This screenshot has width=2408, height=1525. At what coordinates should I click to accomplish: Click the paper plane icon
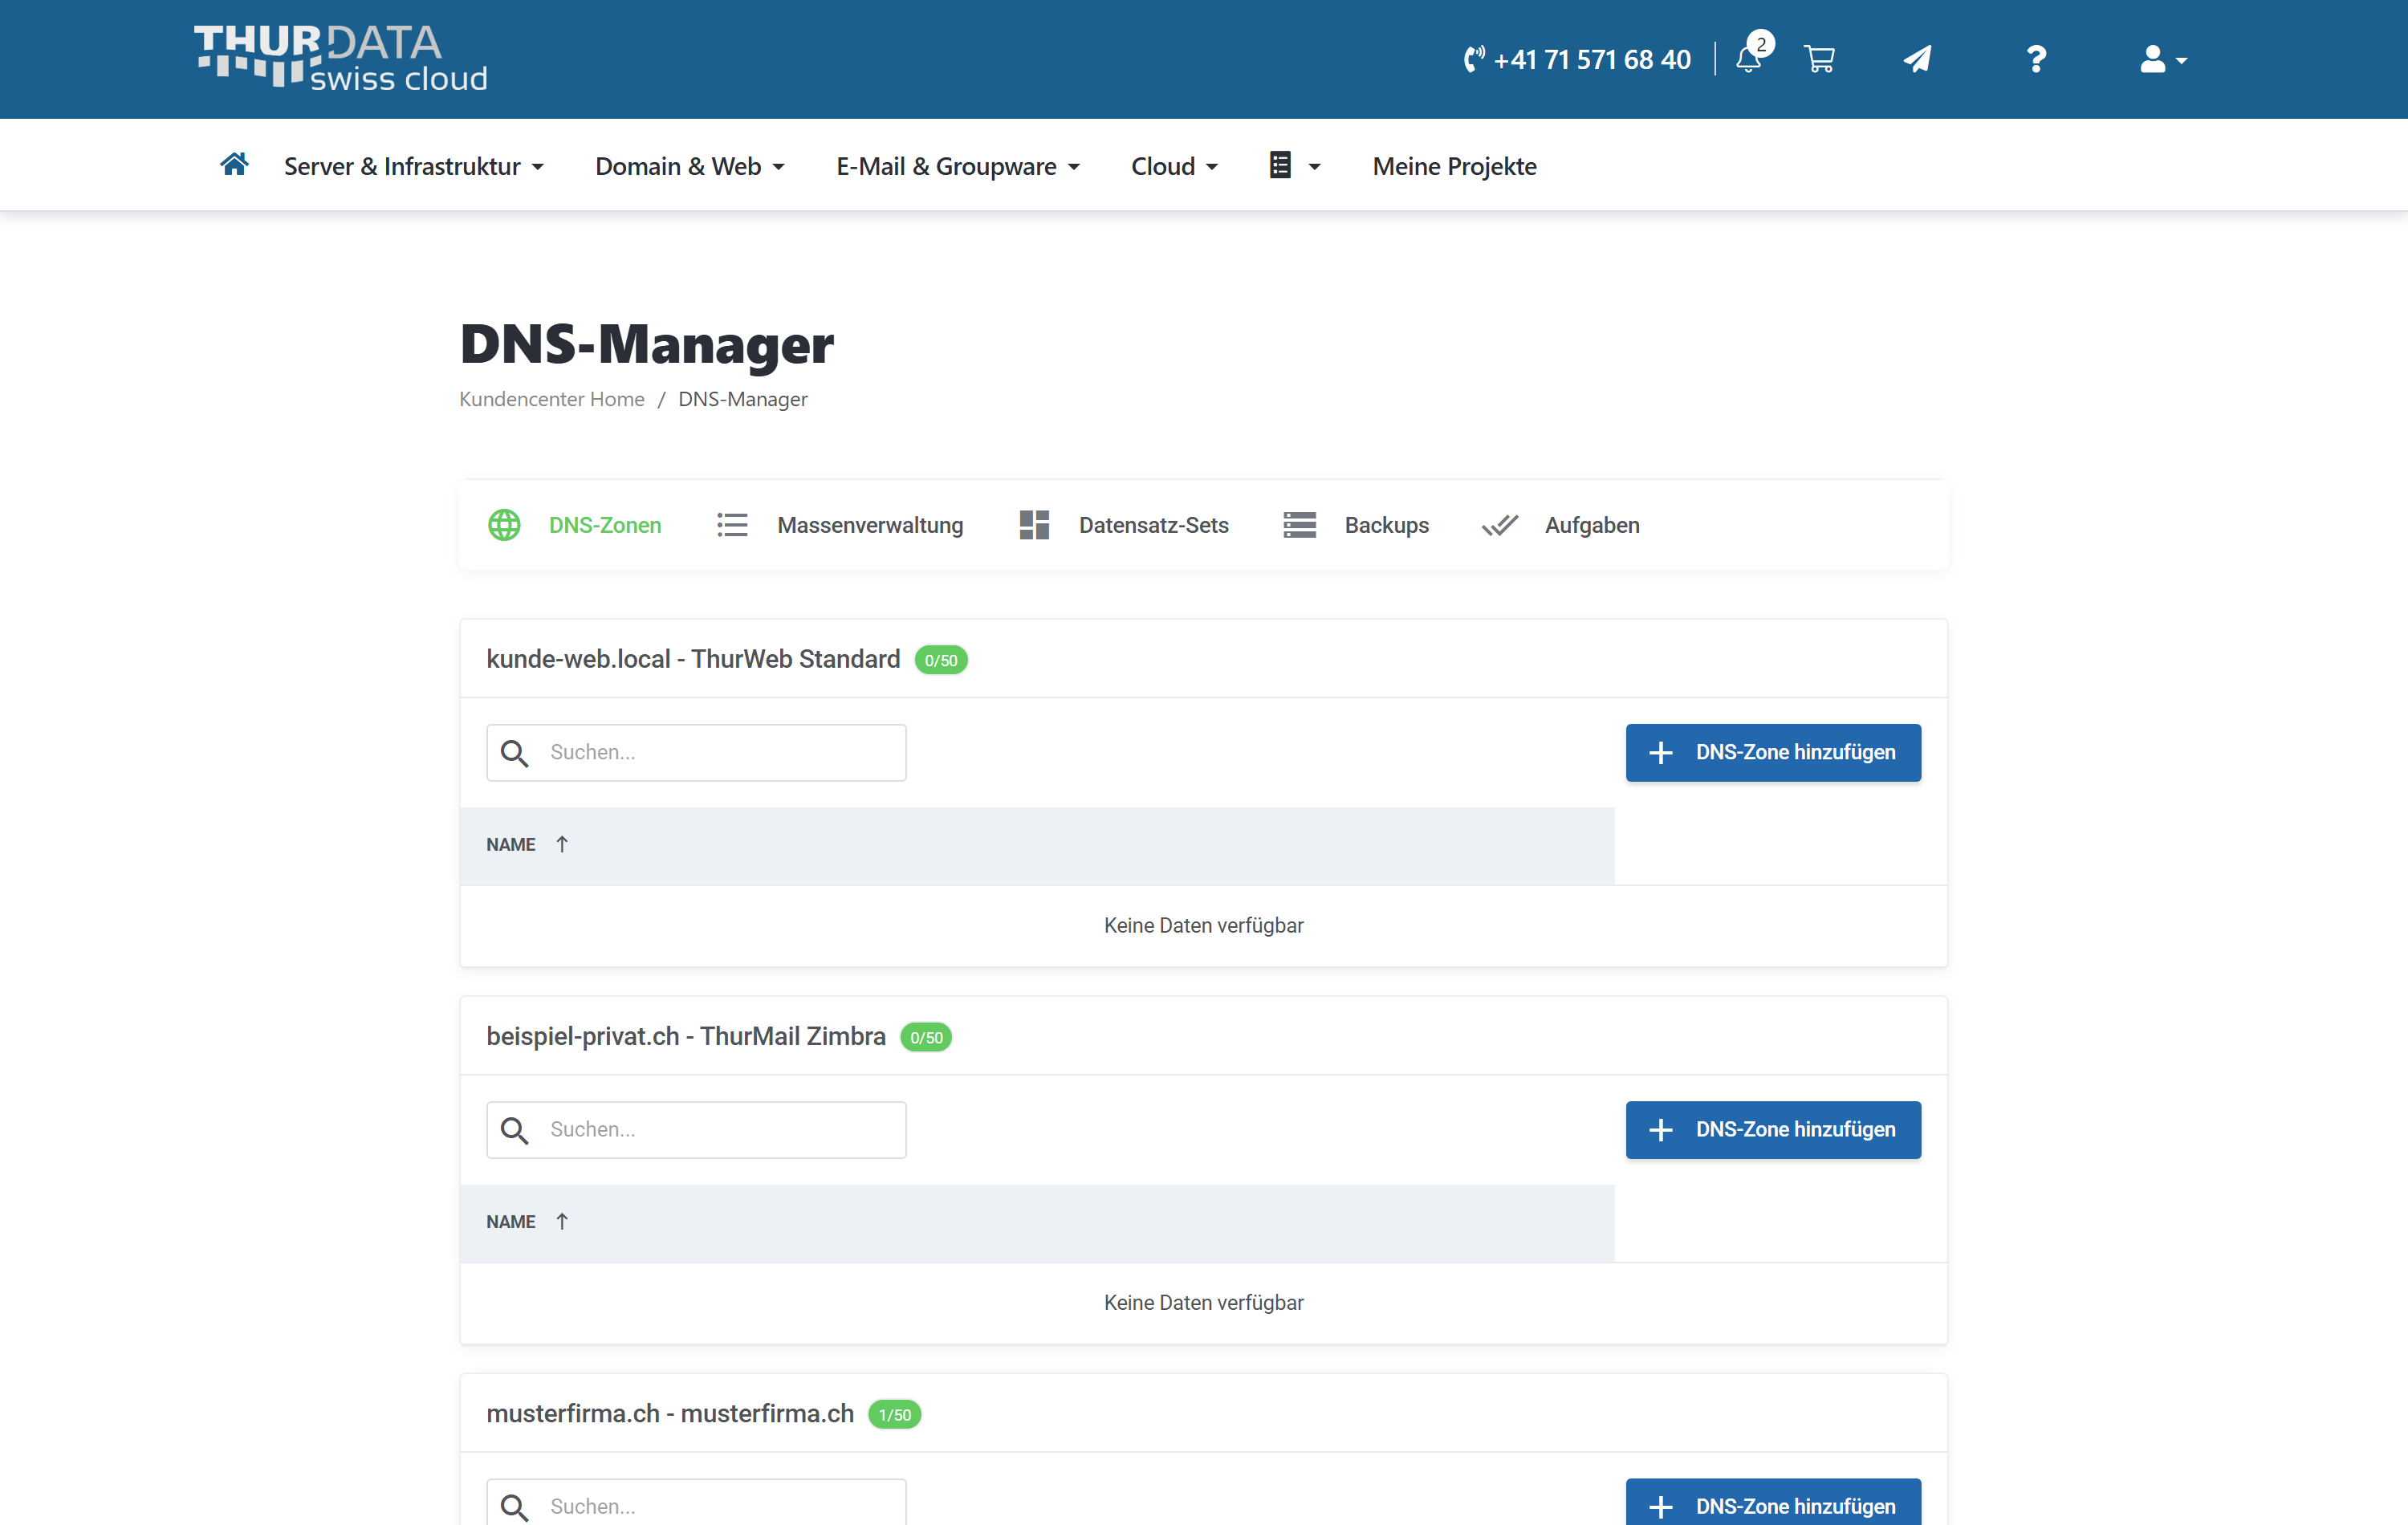pyautogui.click(x=1917, y=59)
